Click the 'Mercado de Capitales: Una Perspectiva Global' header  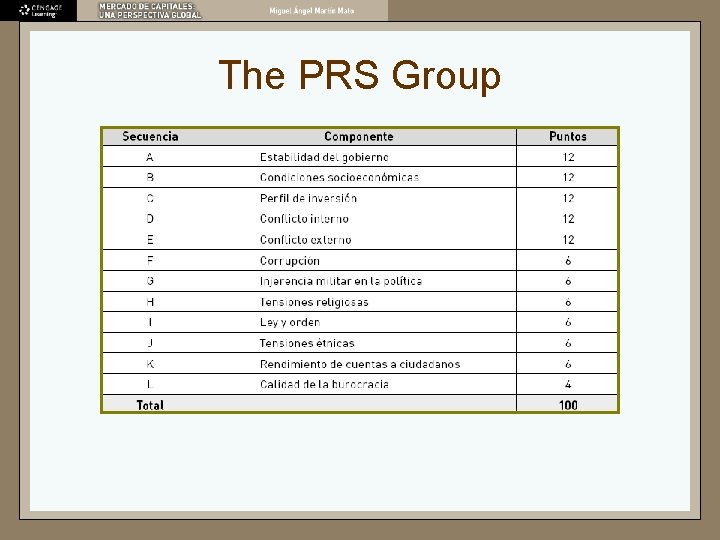coord(150,11)
